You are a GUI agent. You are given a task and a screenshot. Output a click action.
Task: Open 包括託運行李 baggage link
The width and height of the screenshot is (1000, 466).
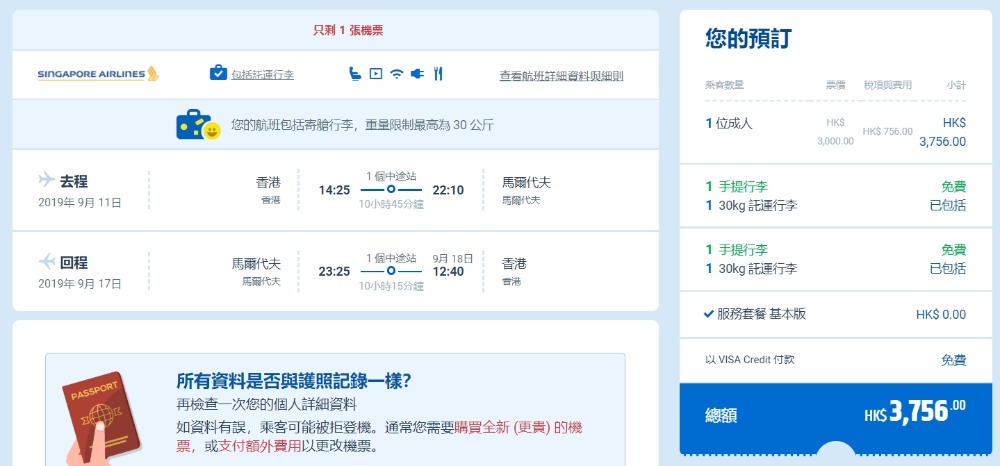pos(262,75)
